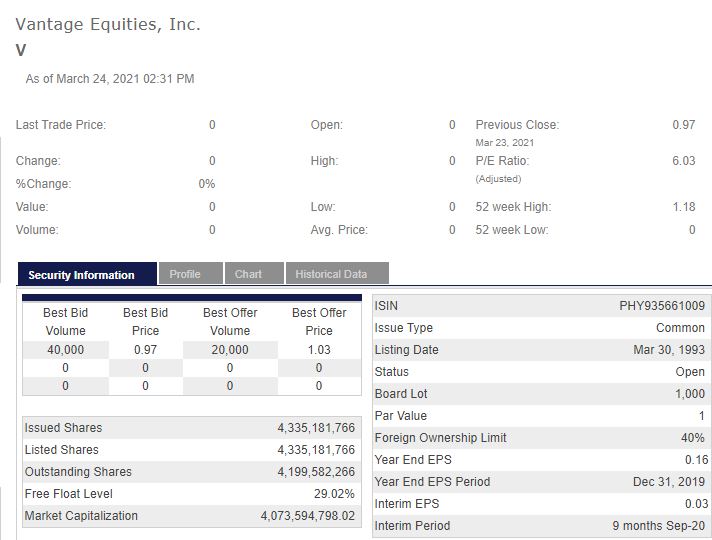Click the P/E Ratio 6.03 value
Viewport: 712px width, 540px height.
(684, 160)
